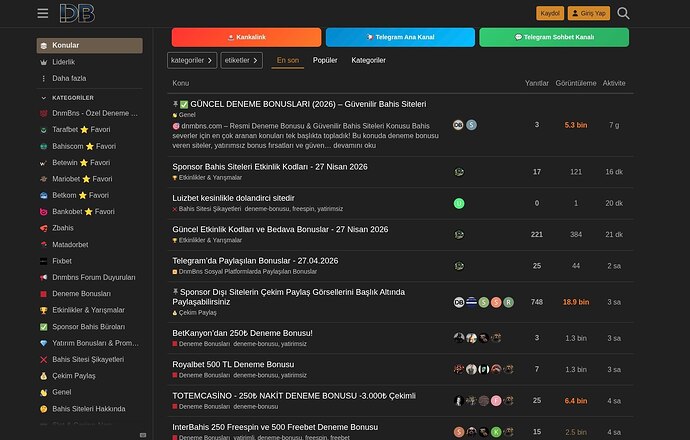Click freespin tag under Luizbet topic
The image size is (690, 440).
pyautogui.click(x=303, y=209)
